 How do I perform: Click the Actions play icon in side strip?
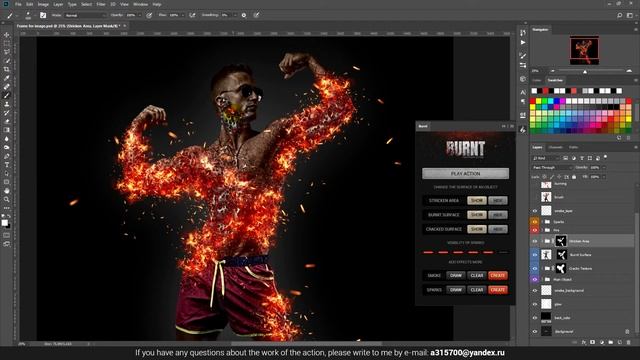tap(523, 42)
